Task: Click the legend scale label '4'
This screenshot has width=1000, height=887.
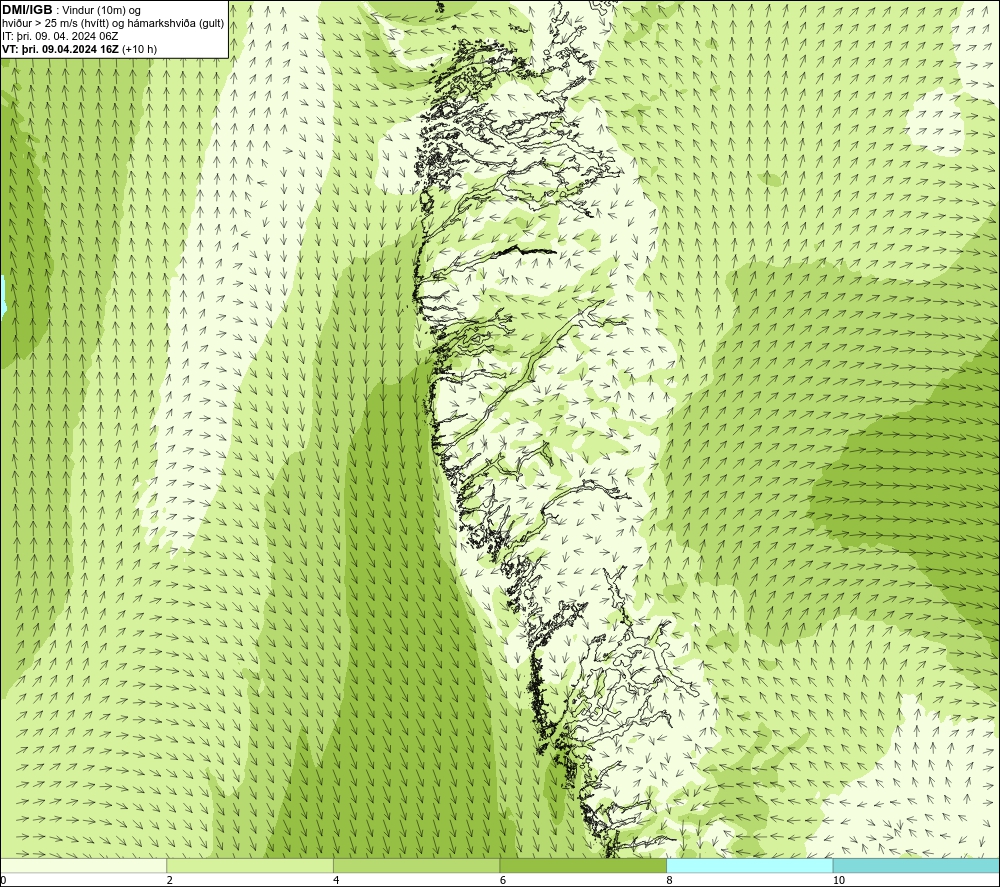Action: tap(336, 880)
